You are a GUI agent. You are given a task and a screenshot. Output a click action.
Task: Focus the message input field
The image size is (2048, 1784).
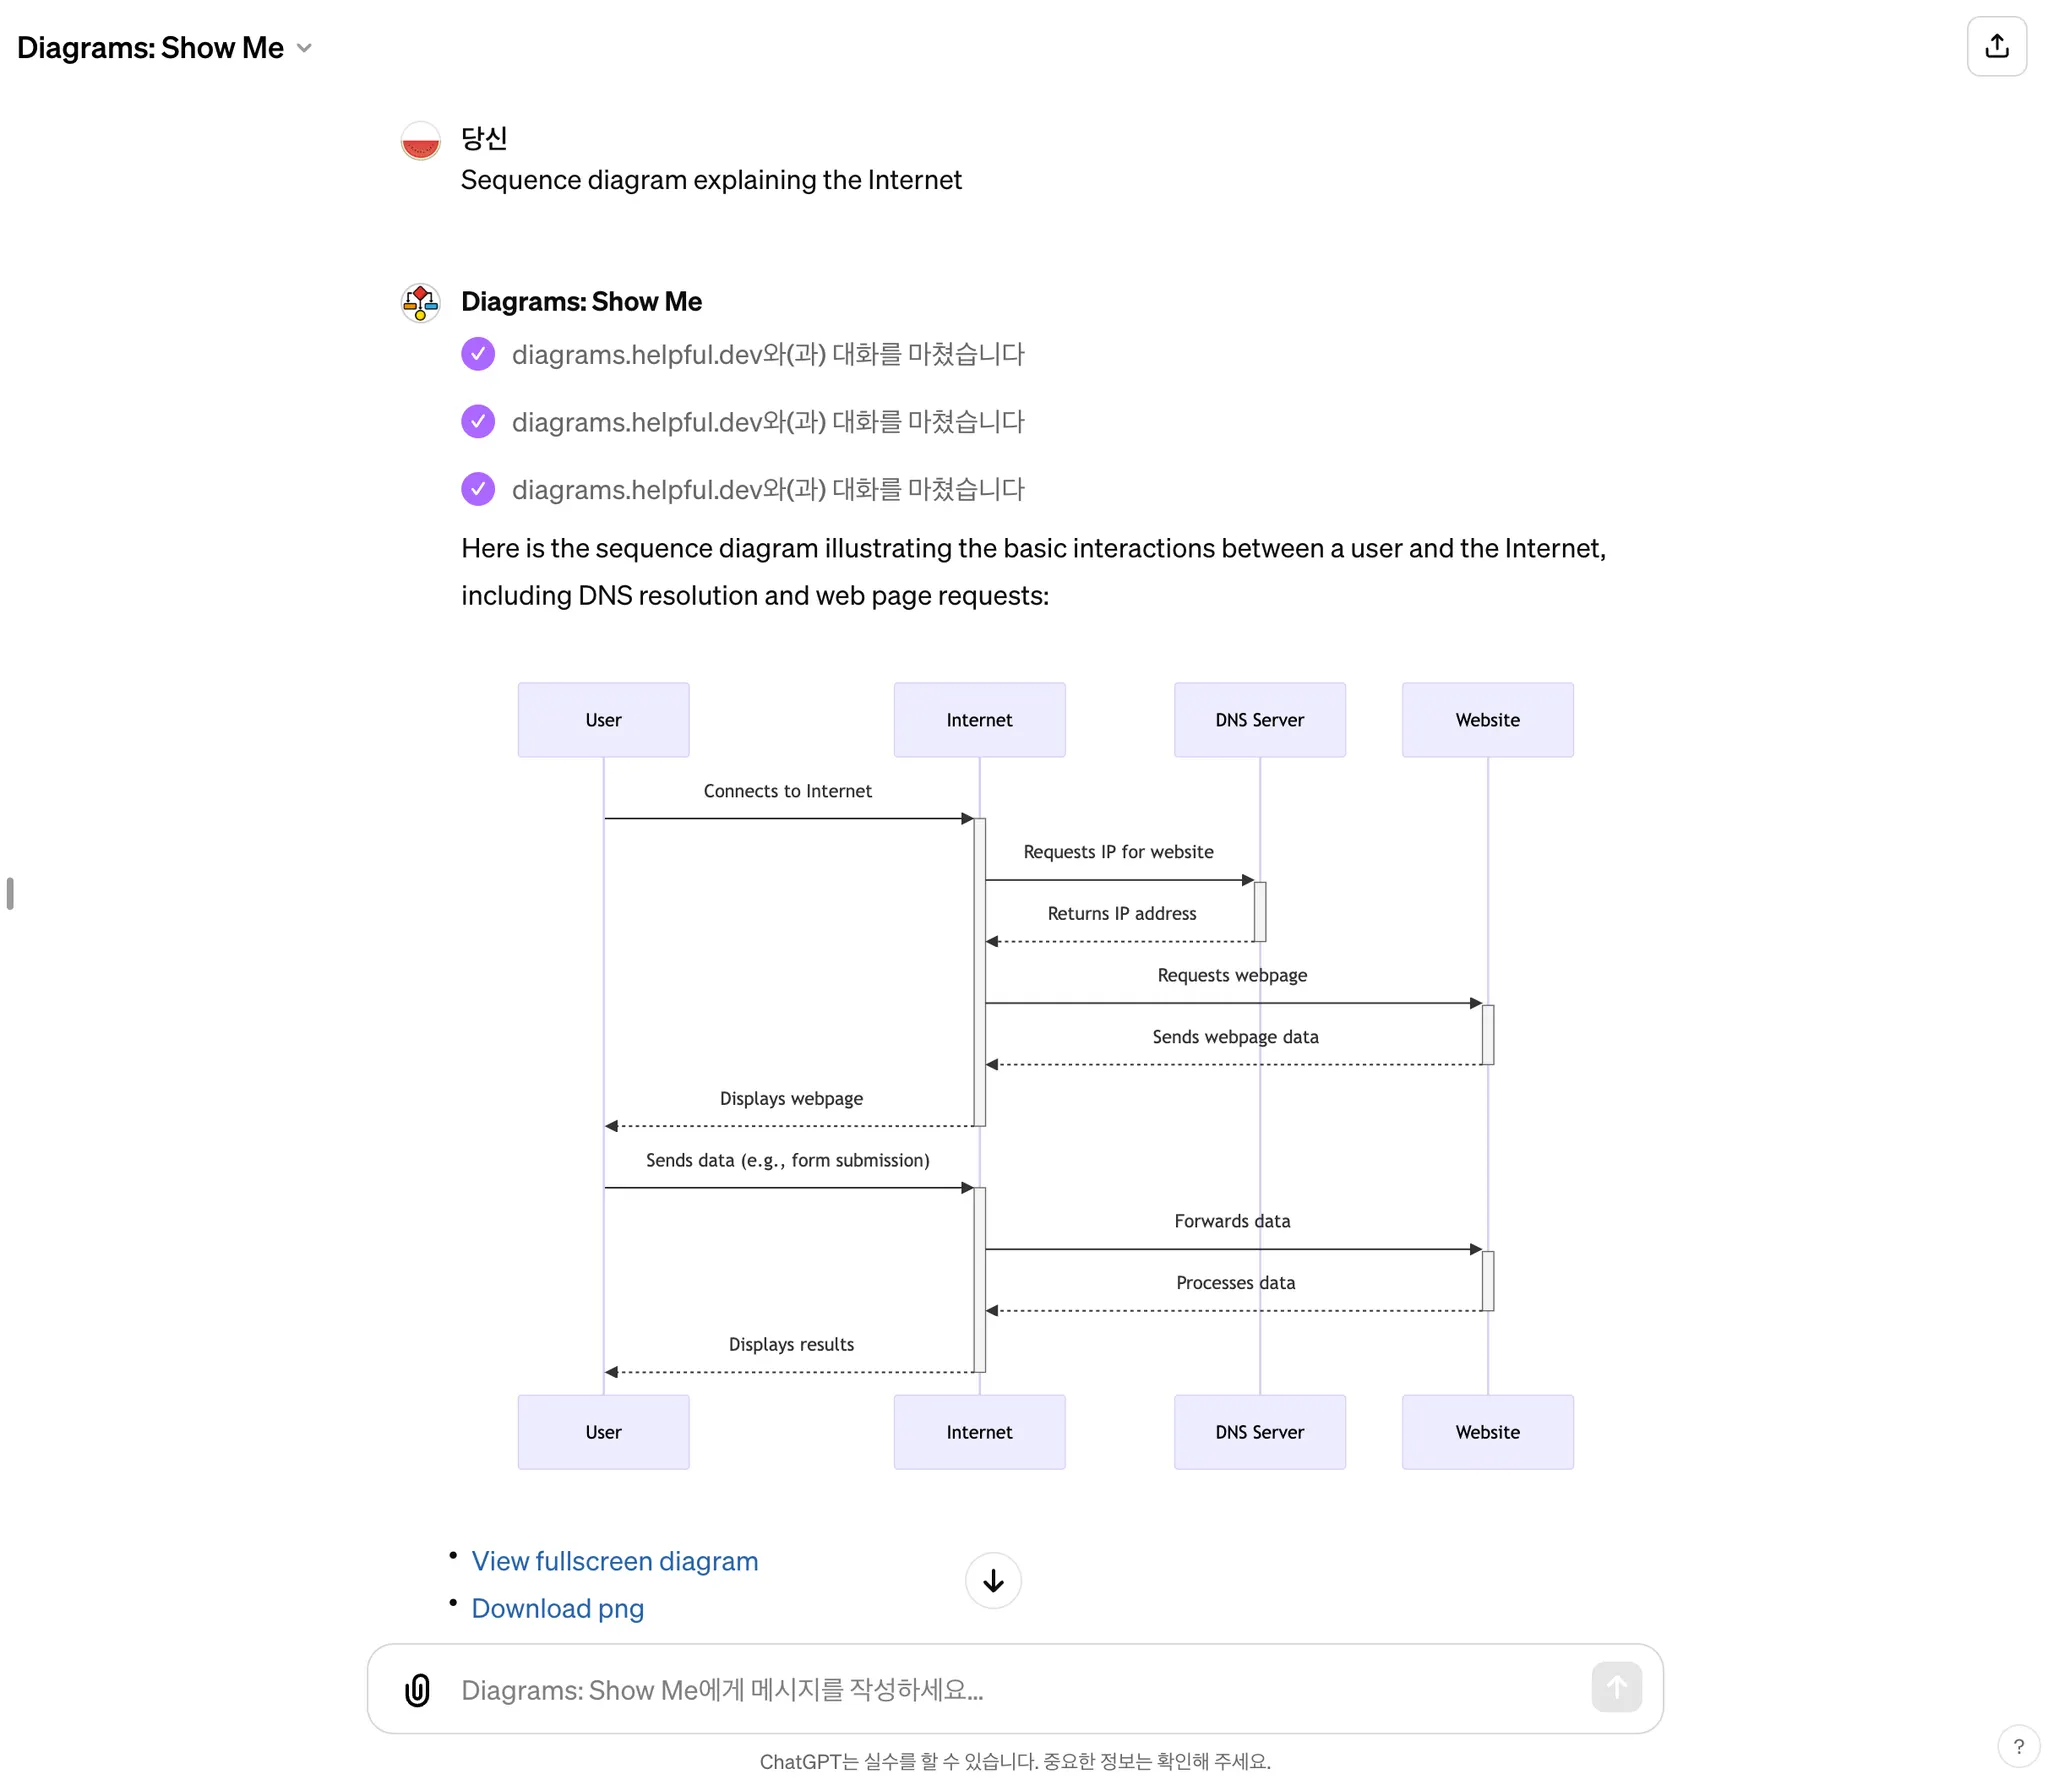[x=1000, y=1689]
